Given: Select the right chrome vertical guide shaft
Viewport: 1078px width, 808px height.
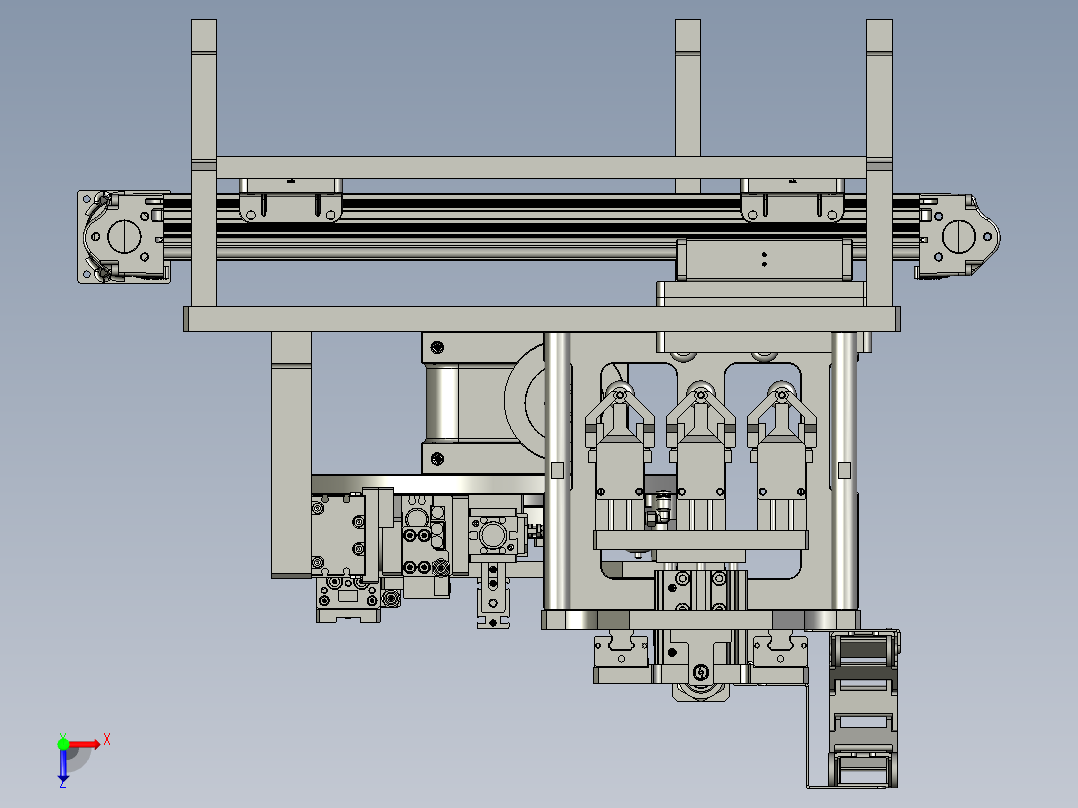Looking at the screenshot, I should (844, 471).
